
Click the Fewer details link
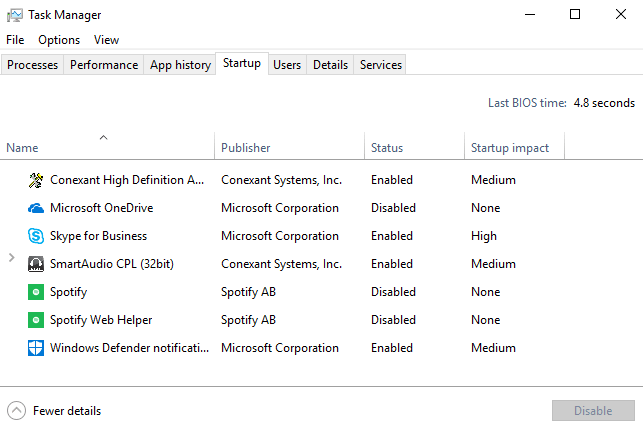click(x=67, y=411)
